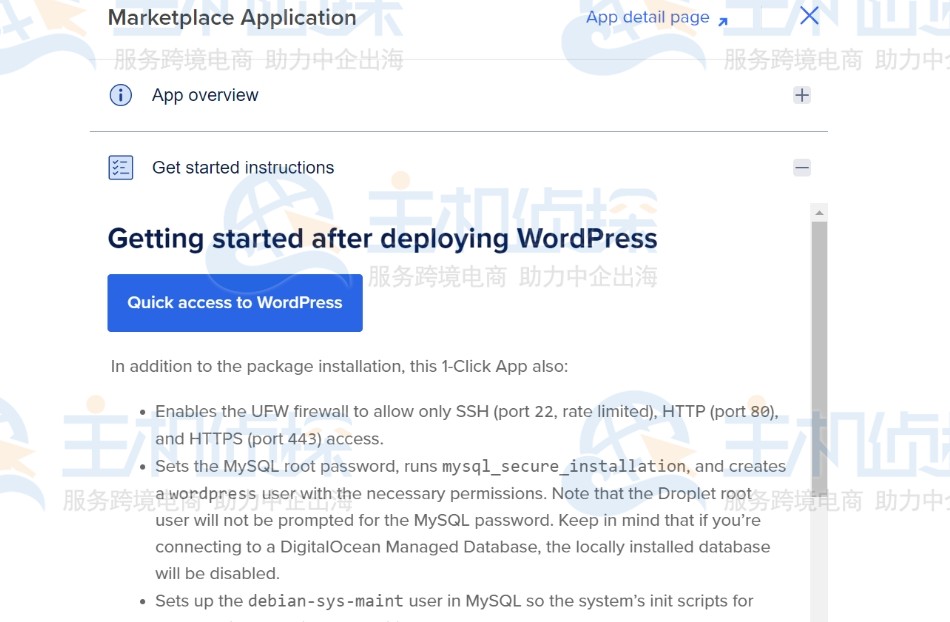Click the Getting started after deploying WordPress heading
This screenshot has height=622, width=950.
pos(382,239)
